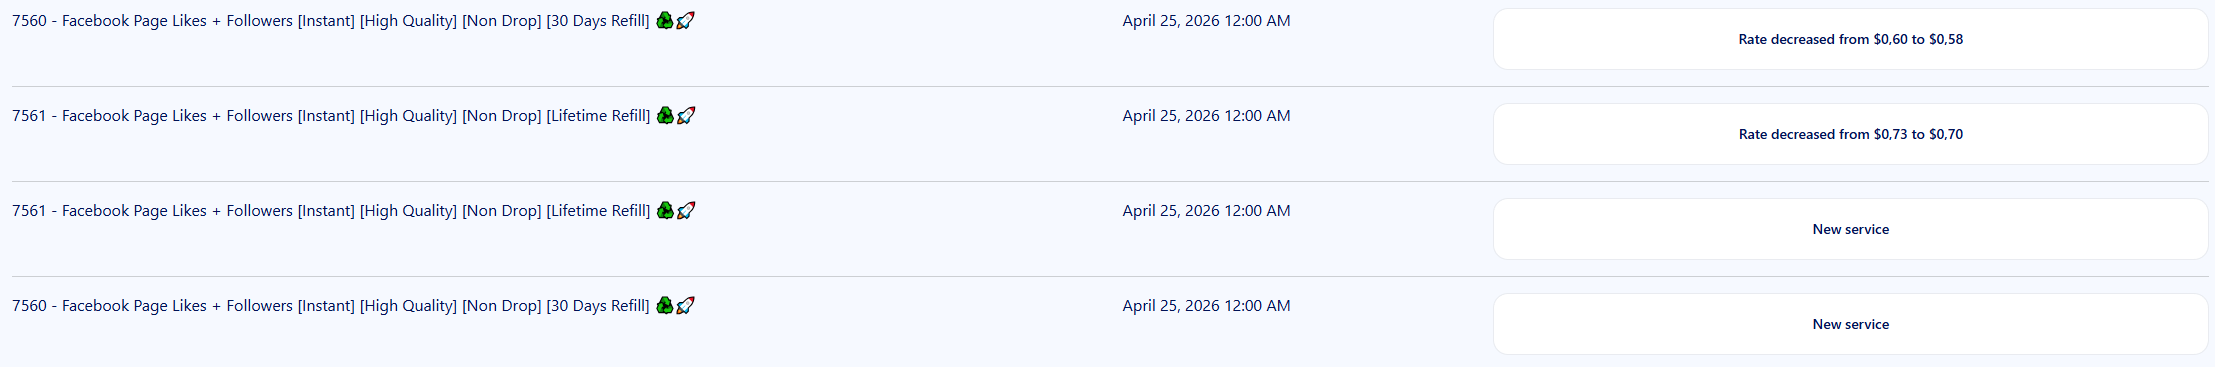The height and width of the screenshot is (367, 2215).
Task: Click the date of 7560 New service entry
Action: 1206,306
